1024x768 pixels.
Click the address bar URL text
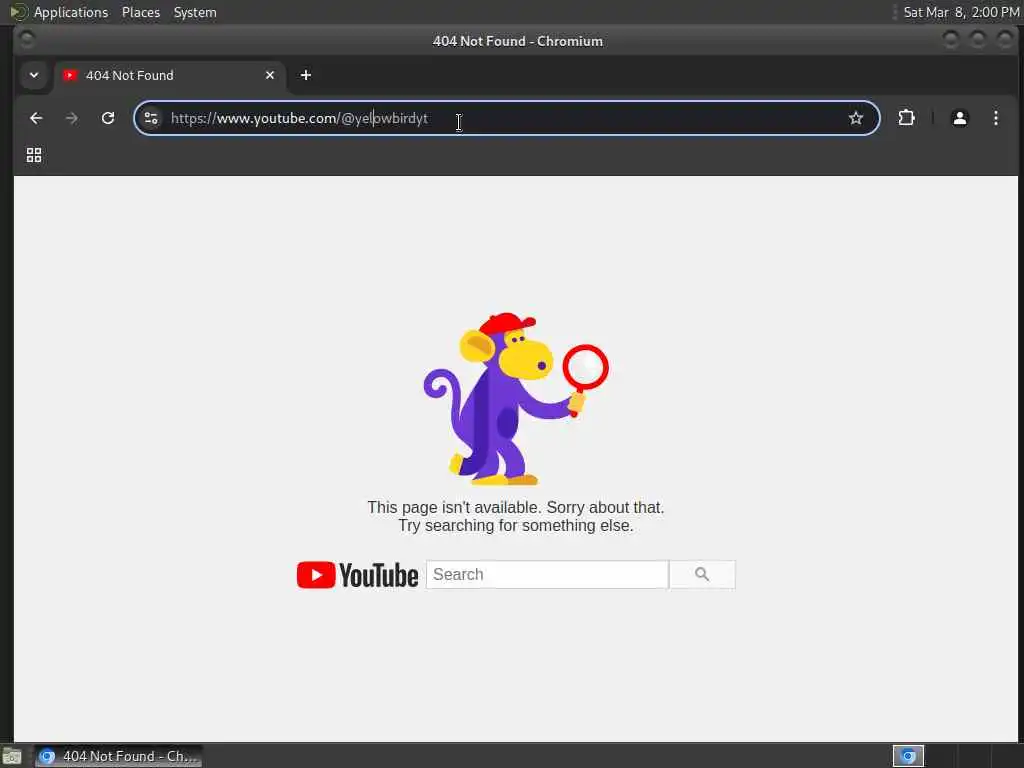click(300, 118)
